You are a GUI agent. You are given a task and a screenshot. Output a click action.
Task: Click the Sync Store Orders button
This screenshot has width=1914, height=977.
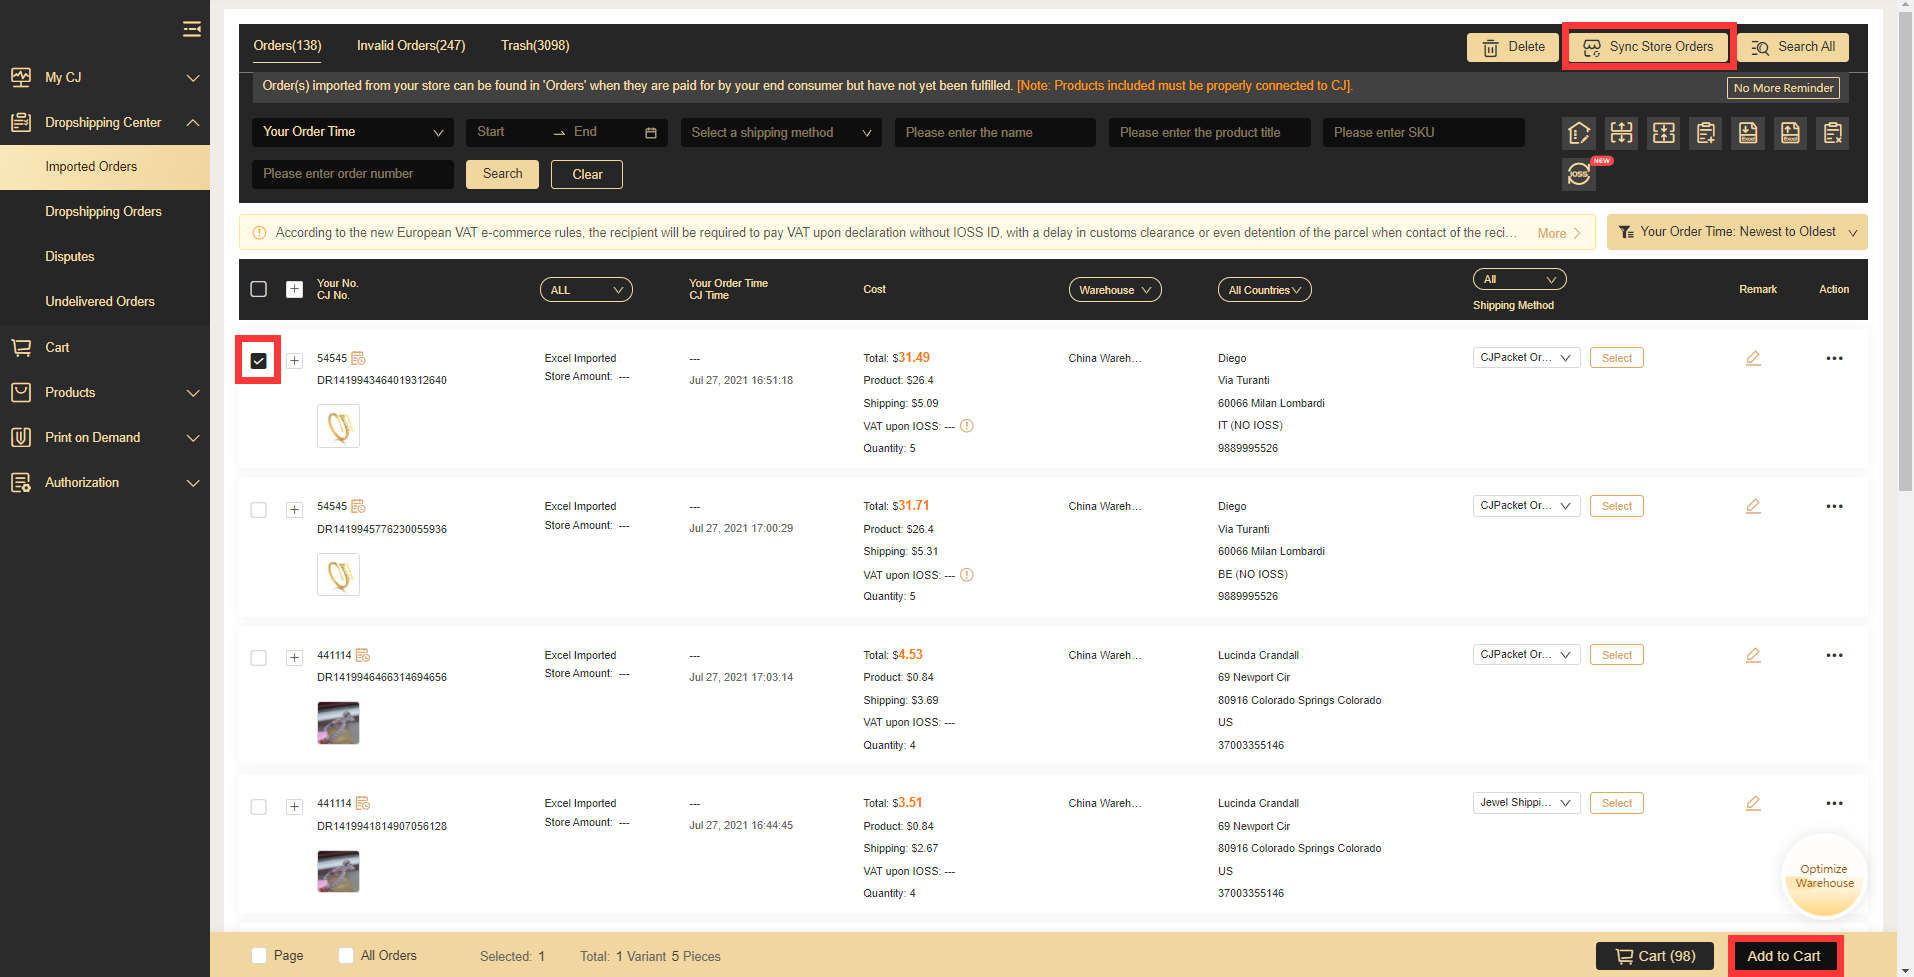point(1649,47)
